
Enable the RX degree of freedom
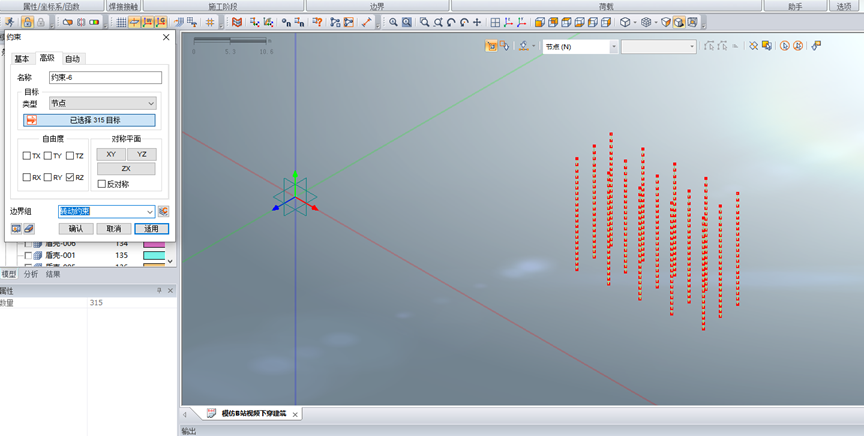(x=26, y=177)
